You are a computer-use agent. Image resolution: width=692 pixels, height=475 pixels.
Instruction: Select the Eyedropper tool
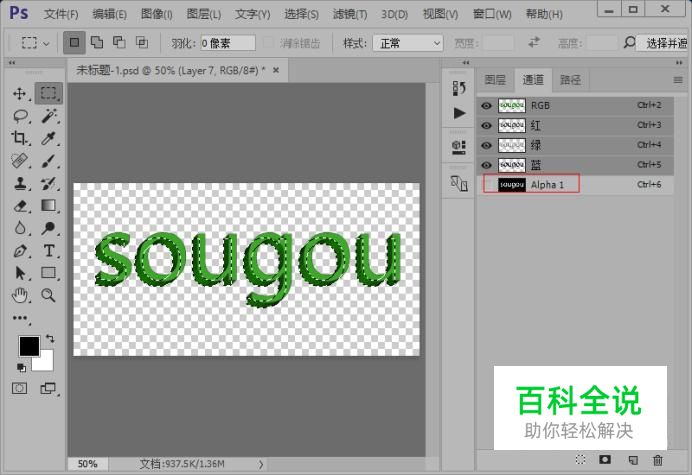pyautogui.click(x=49, y=138)
